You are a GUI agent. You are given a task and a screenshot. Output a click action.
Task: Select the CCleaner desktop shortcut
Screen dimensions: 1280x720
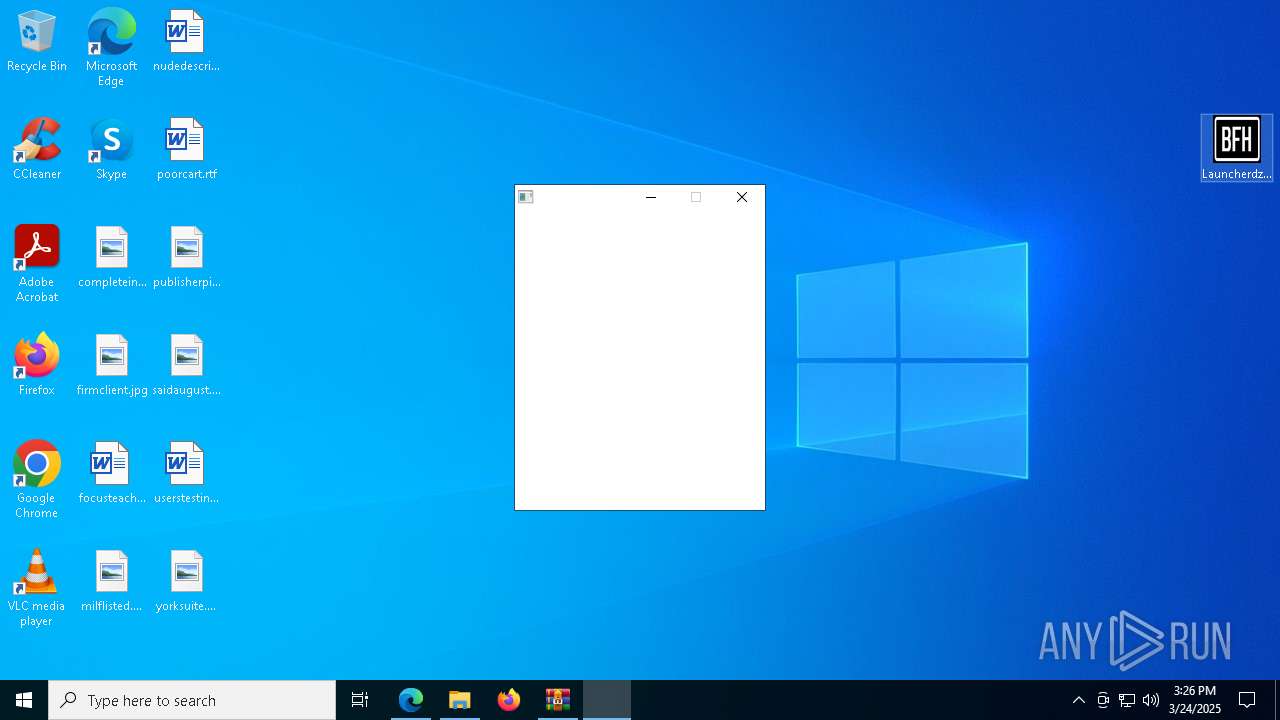(37, 149)
